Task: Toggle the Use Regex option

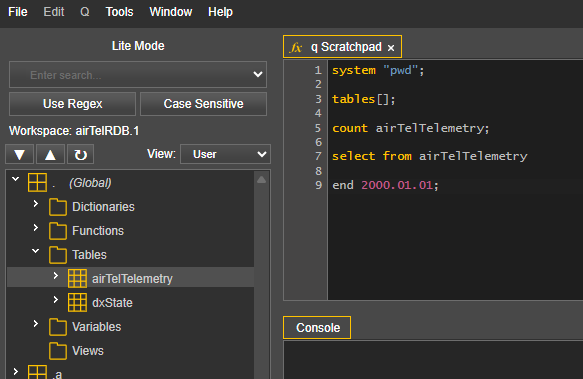Action: pos(73,104)
